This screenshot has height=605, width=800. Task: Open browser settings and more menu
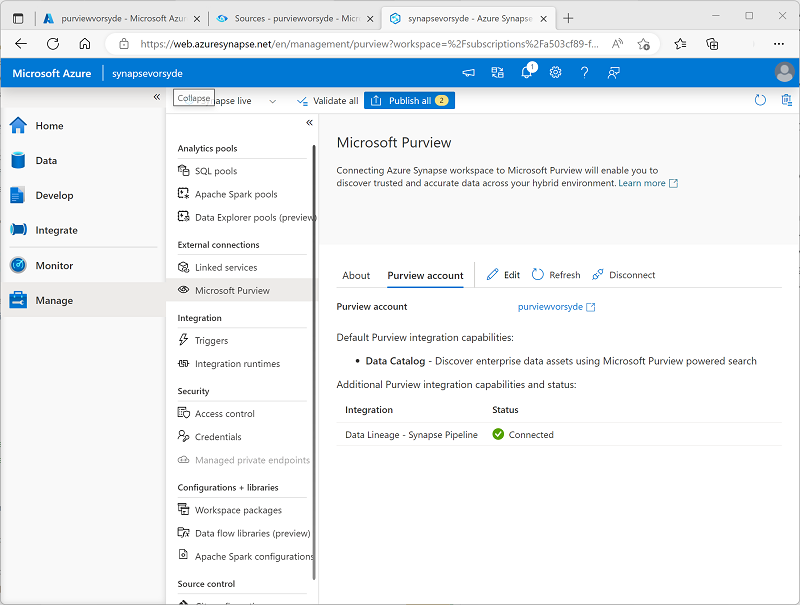click(779, 44)
